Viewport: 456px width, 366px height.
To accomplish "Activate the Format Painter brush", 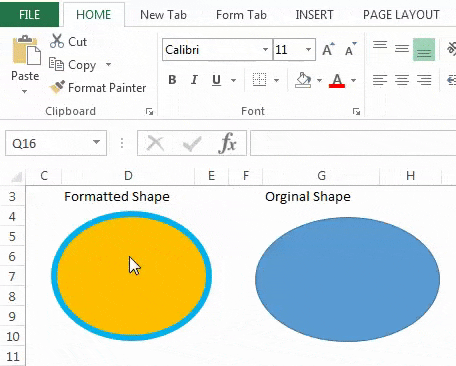I will click(98, 88).
